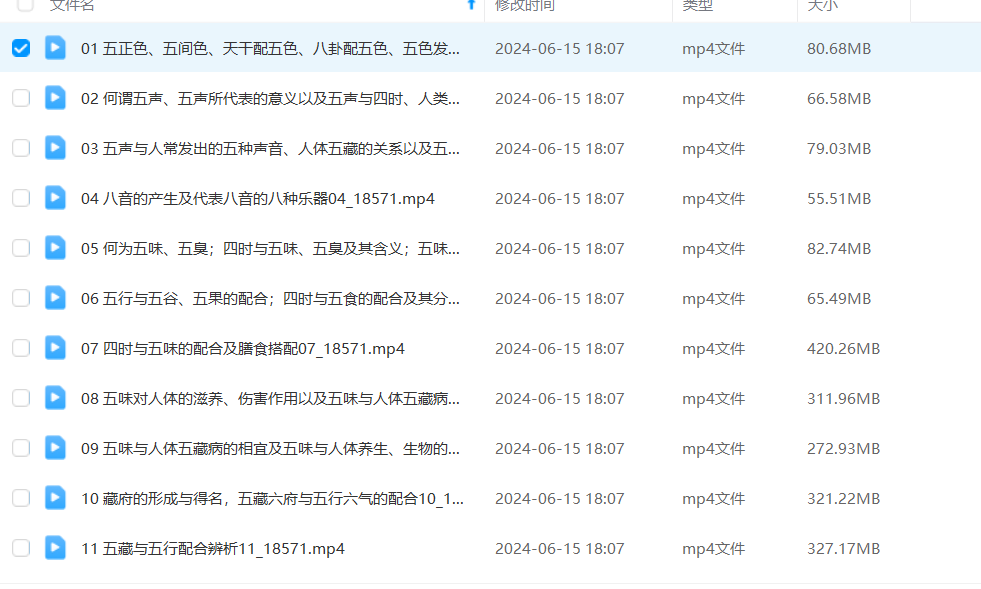The width and height of the screenshot is (981, 589).
Task: Tick the checkbox for 03 五声与人常发出的五种声音
Action: click(x=21, y=148)
